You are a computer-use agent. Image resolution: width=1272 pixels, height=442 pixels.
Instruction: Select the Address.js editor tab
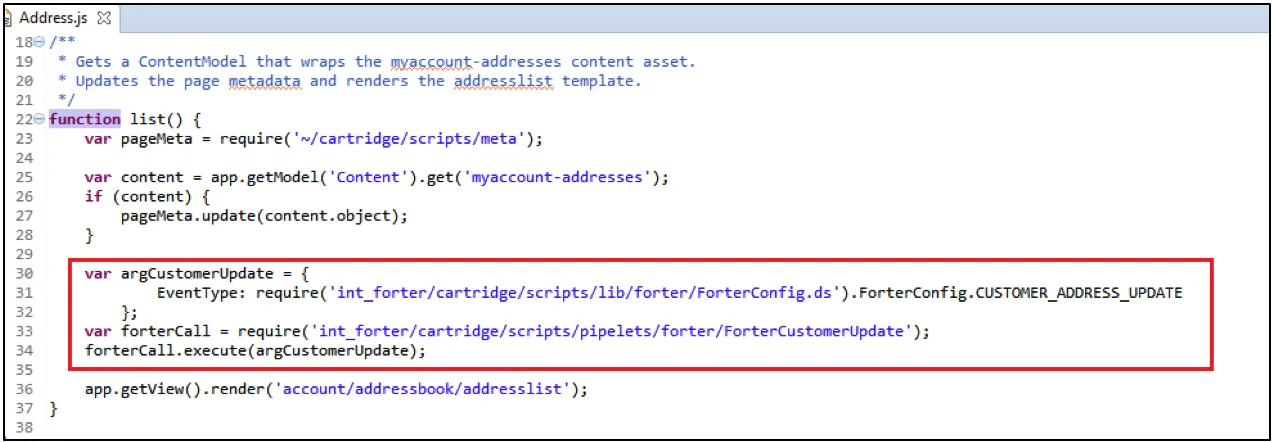pyautogui.click(x=60, y=18)
